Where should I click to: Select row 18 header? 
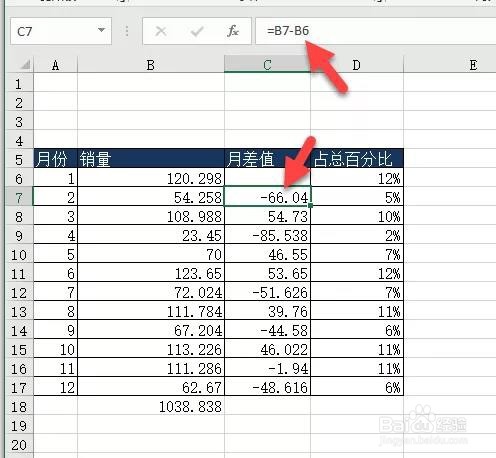pyautogui.click(x=19, y=406)
